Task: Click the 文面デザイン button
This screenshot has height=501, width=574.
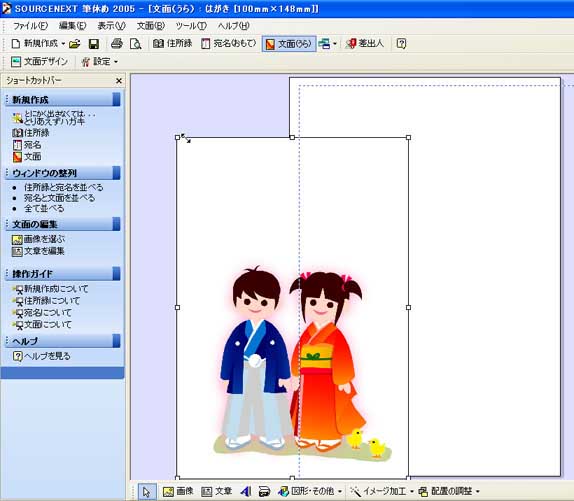Action: pos(40,61)
